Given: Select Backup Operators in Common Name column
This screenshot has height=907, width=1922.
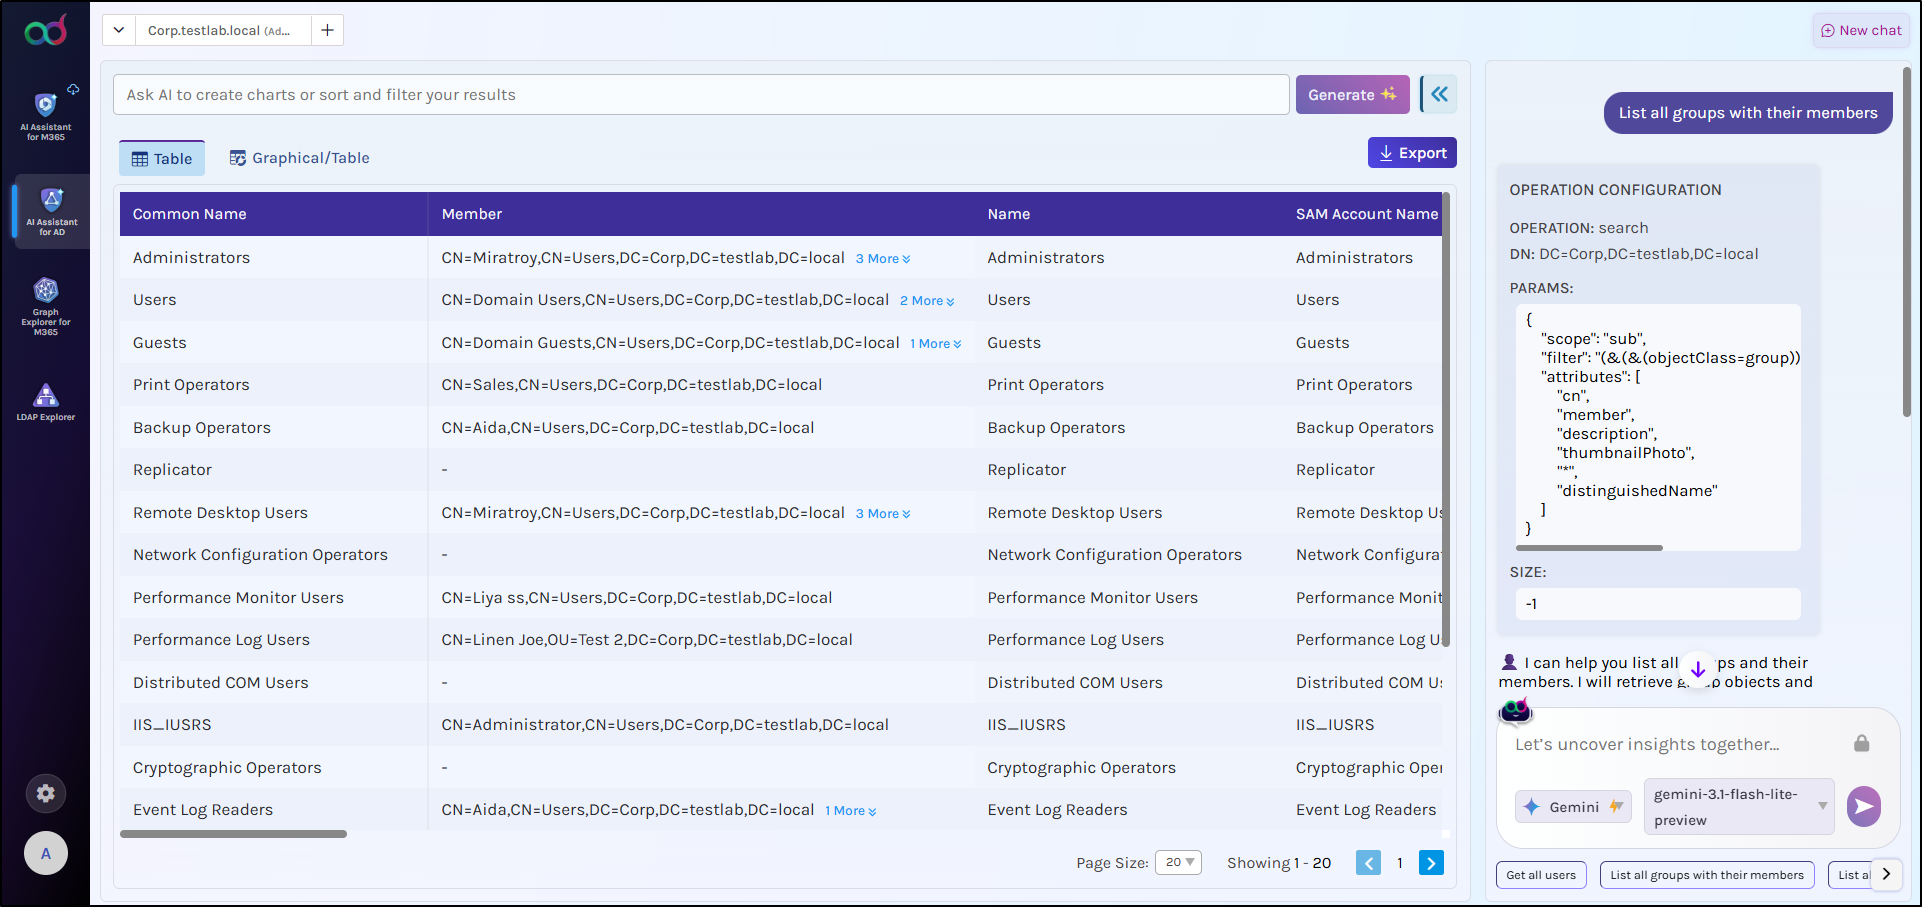Looking at the screenshot, I should pyautogui.click(x=202, y=428).
